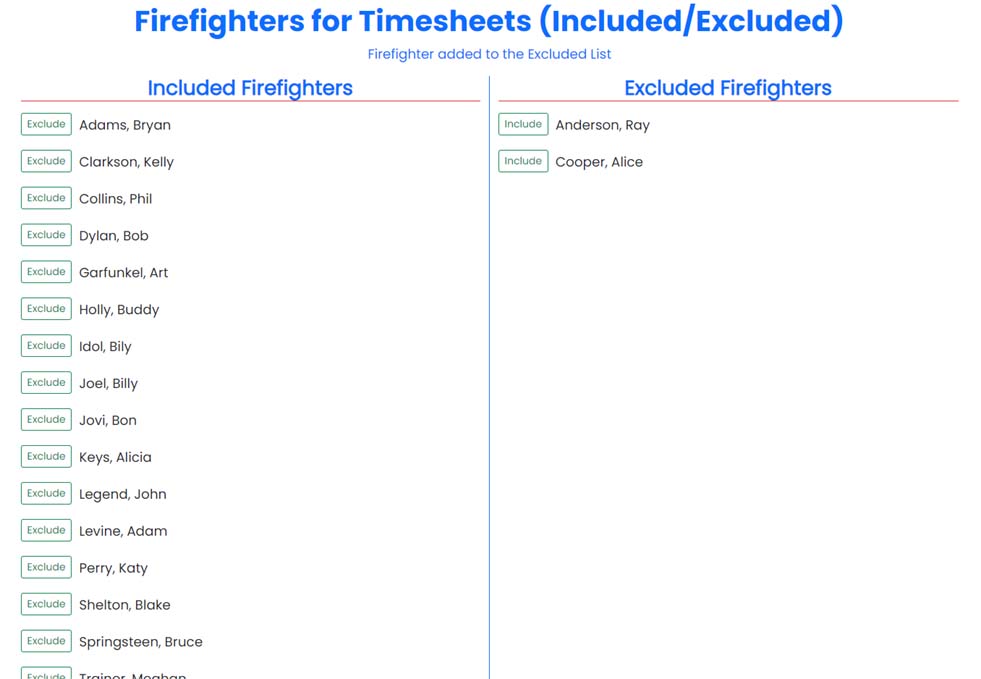Select the name Anderson, Ray

(602, 125)
